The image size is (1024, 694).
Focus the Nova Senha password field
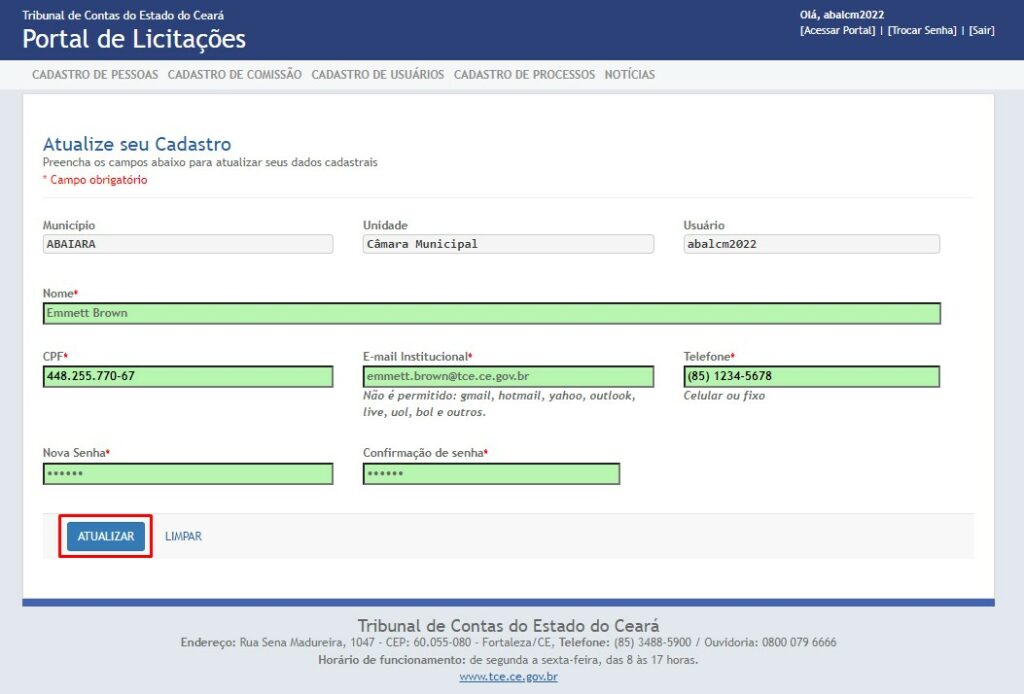(x=187, y=474)
